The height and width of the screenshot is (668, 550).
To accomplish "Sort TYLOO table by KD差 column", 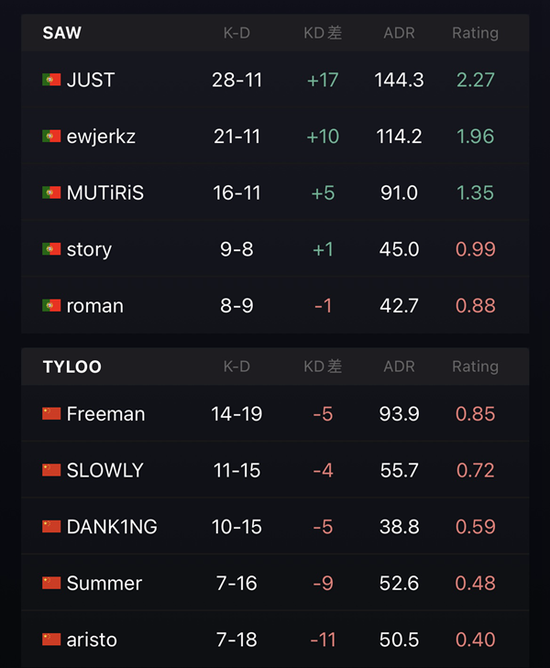I will 323,366.
